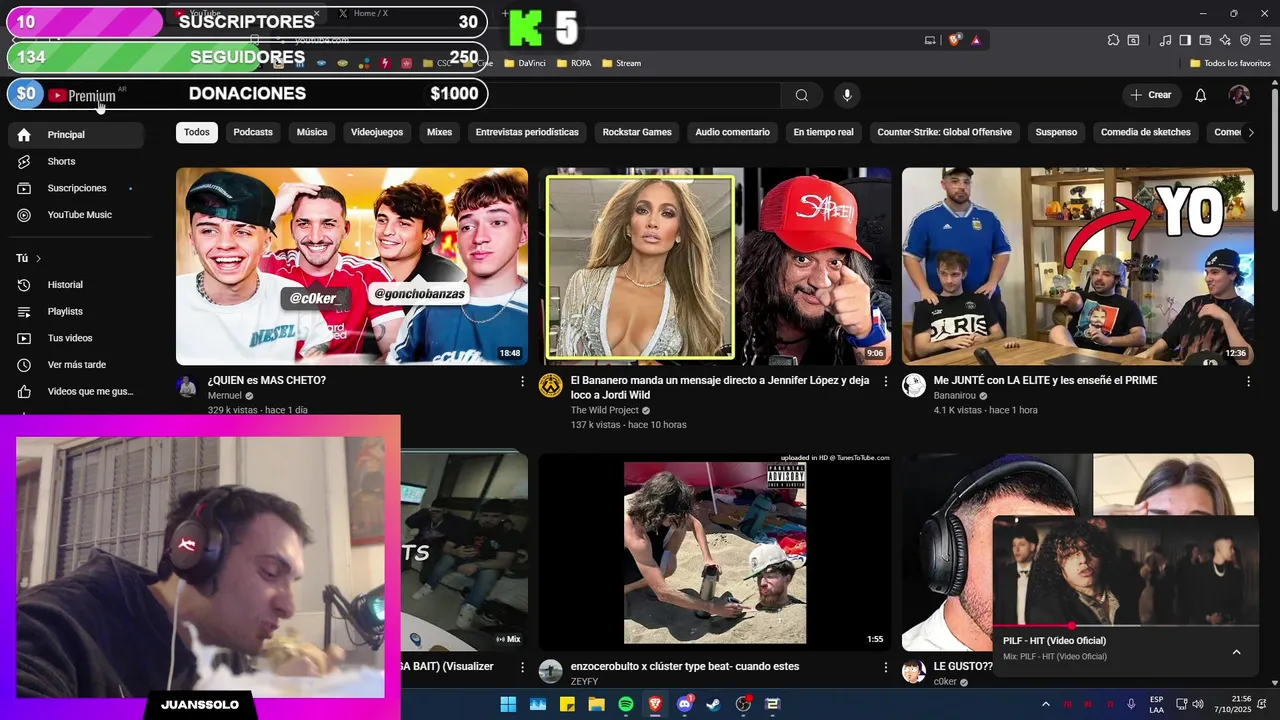Select the Videojuegos filter chip
Image resolution: width=1280 pixels, height=720 pixels.
pos(377,132)
